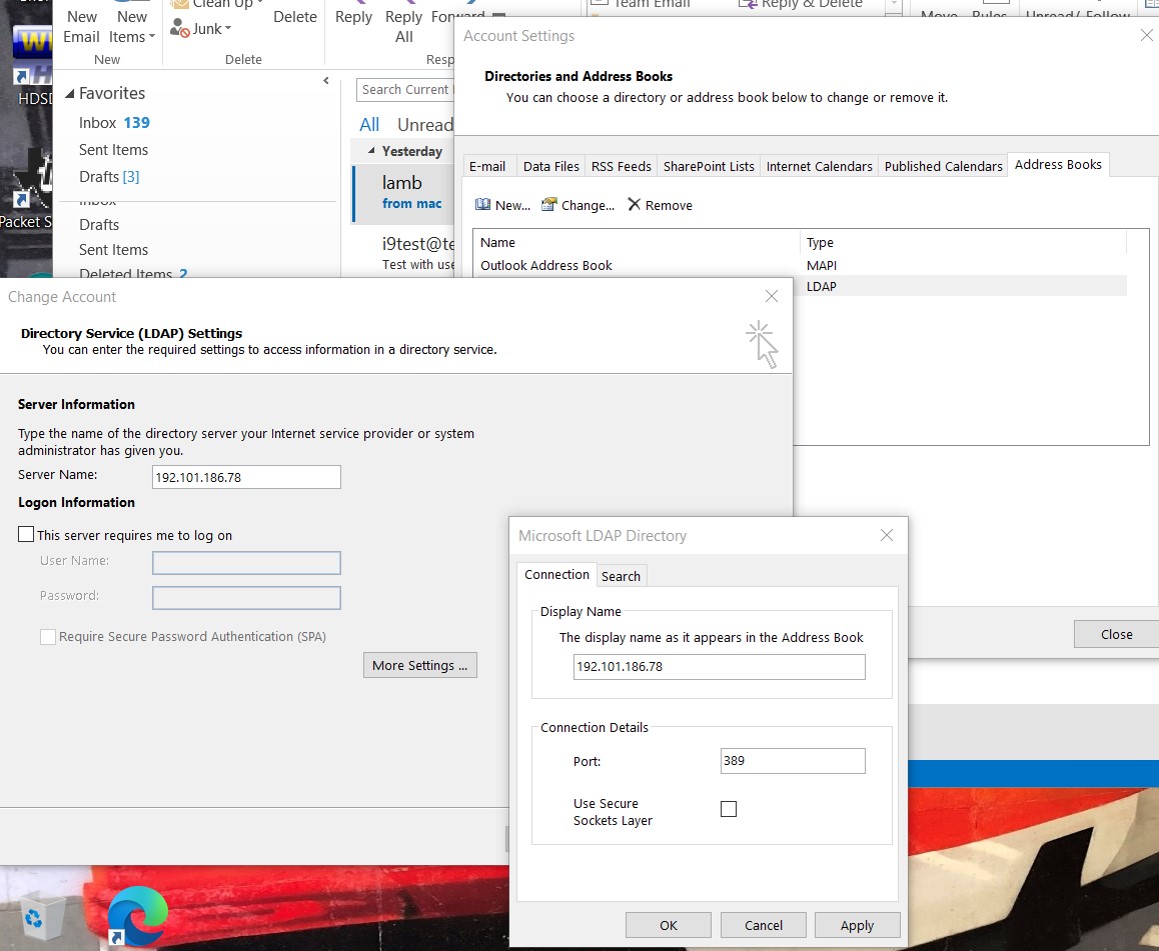Screen dimensions: 1159x951
Task: Enable Use Secure Sockets Layer checkbox
Action: click(x=729, y=809)
